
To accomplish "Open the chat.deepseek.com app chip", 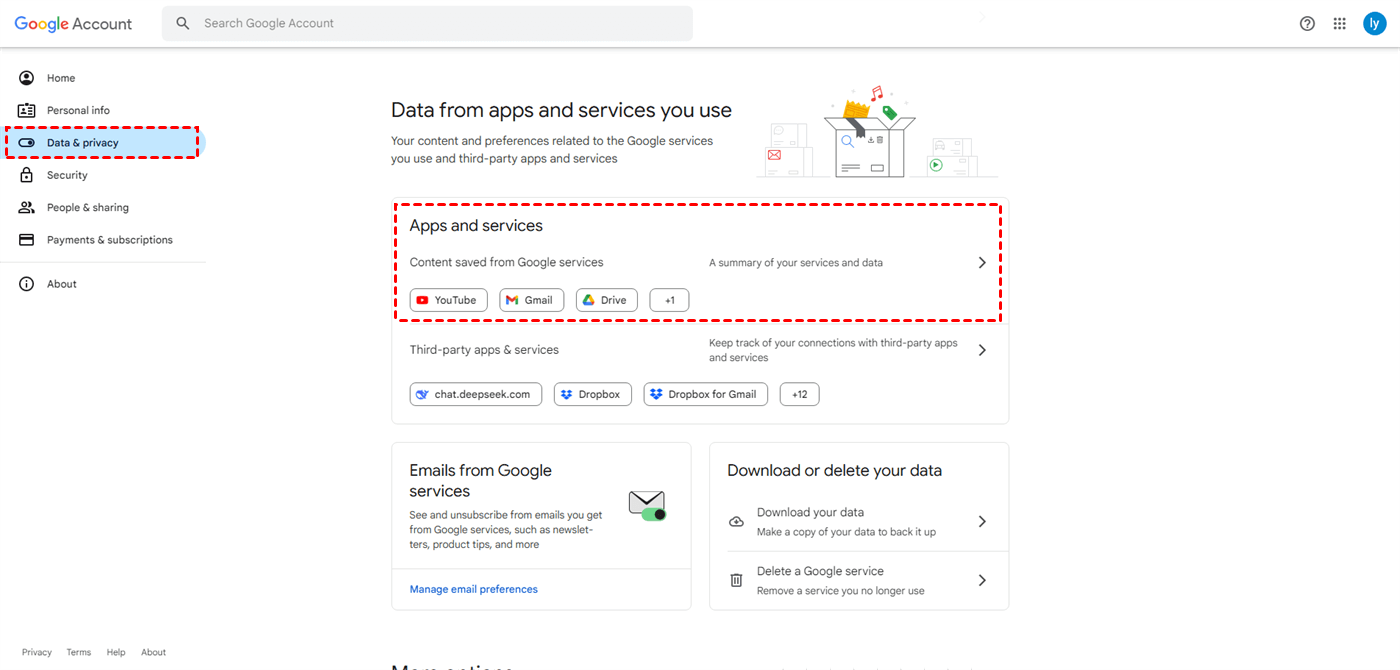I will pyautogui.click(x=476, y=394).
